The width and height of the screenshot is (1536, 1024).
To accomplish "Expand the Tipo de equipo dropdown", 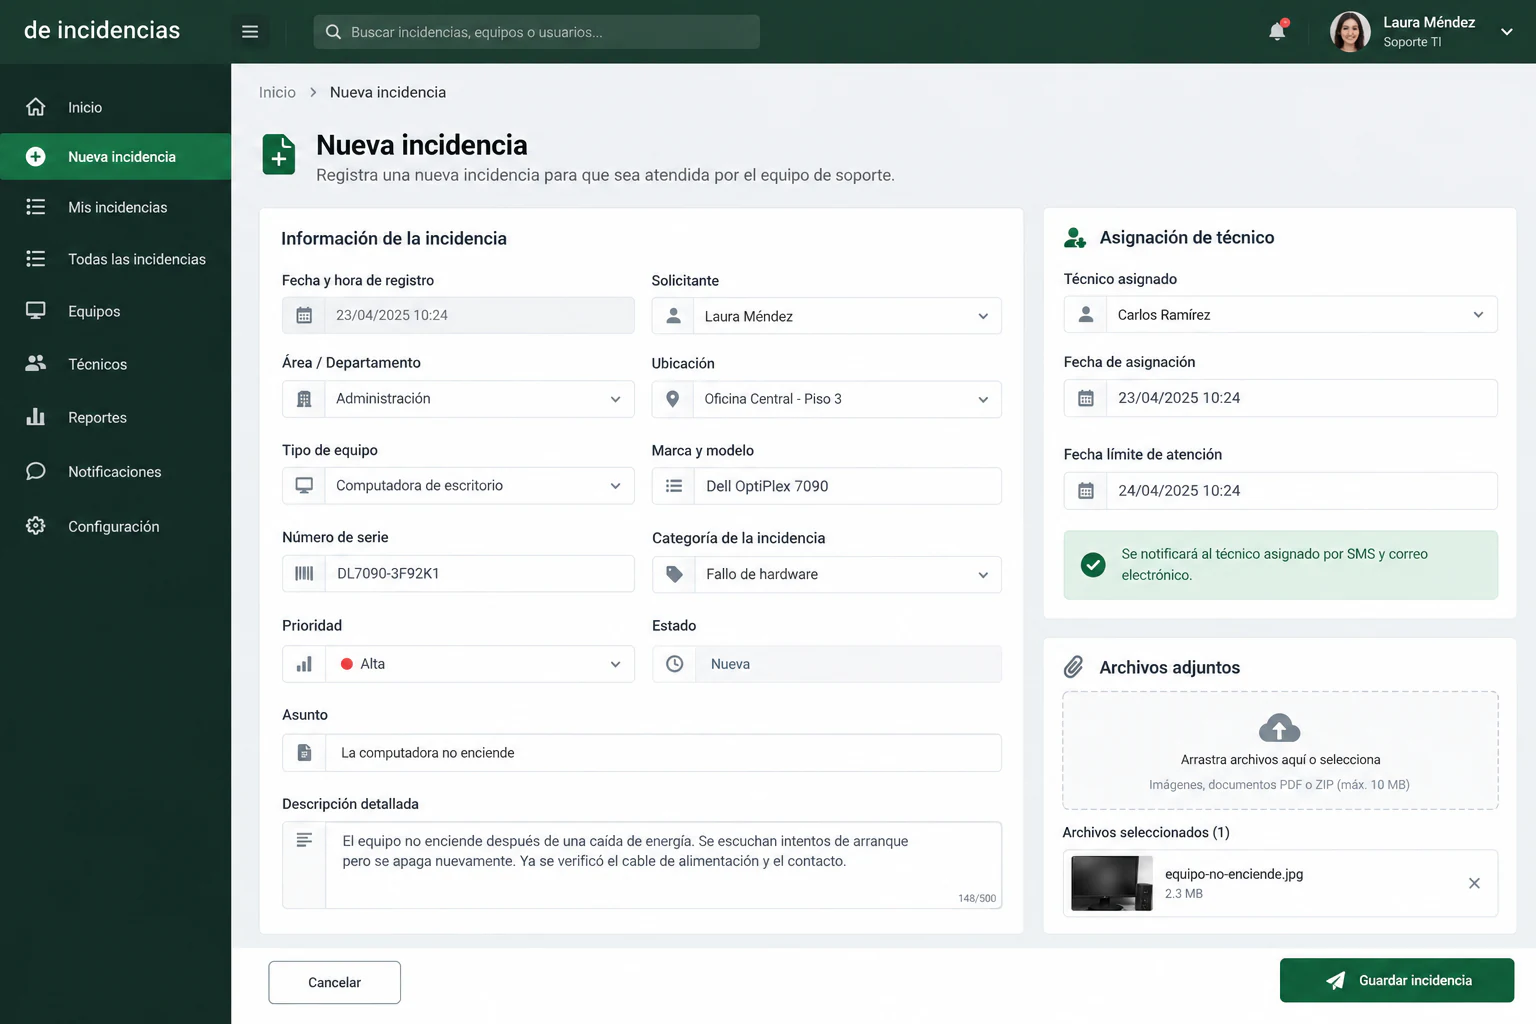I will point(458,486).
